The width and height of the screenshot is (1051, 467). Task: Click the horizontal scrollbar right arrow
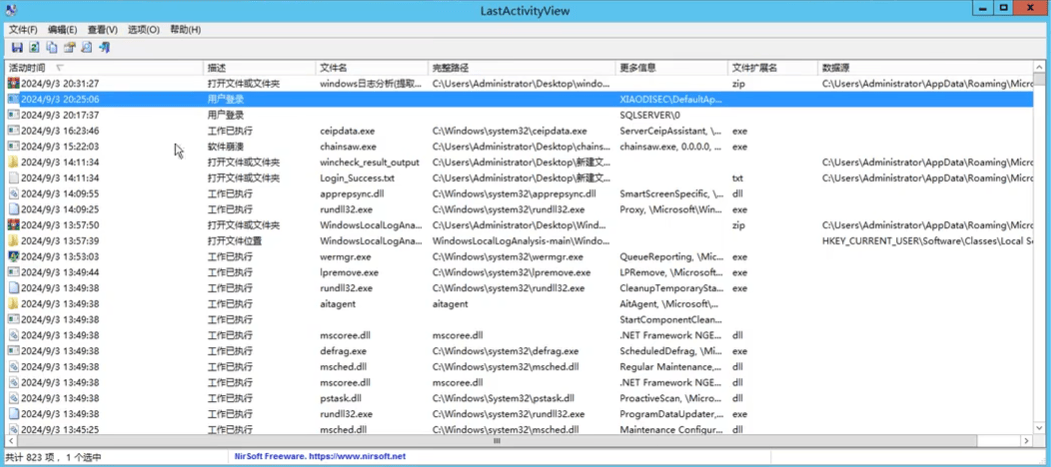1028,441
